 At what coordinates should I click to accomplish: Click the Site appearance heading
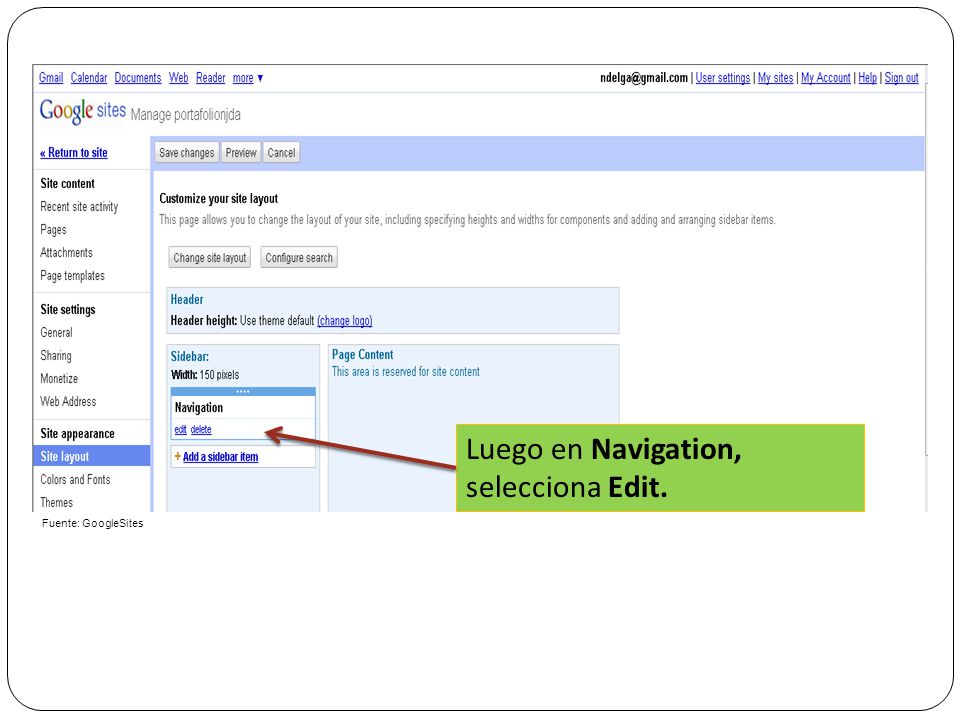coord(78,433)
